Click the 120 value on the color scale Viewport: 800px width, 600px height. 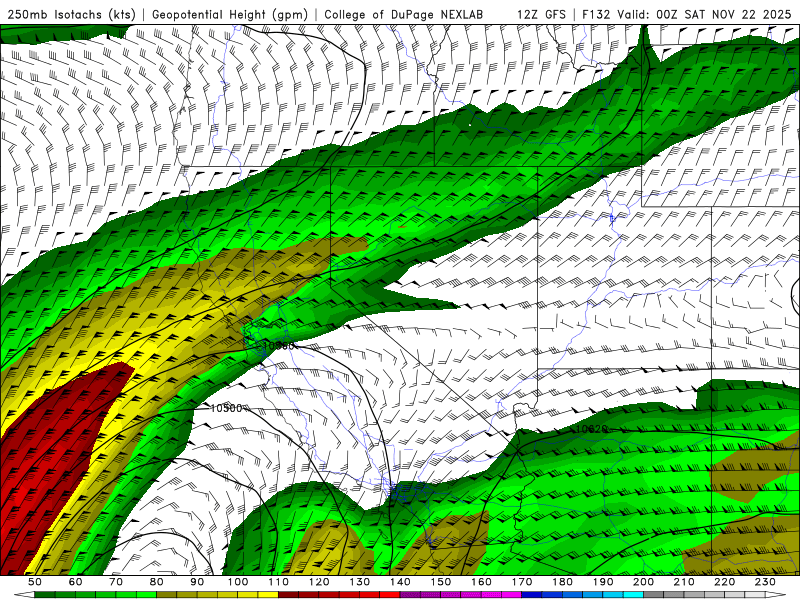pos(319,582)
